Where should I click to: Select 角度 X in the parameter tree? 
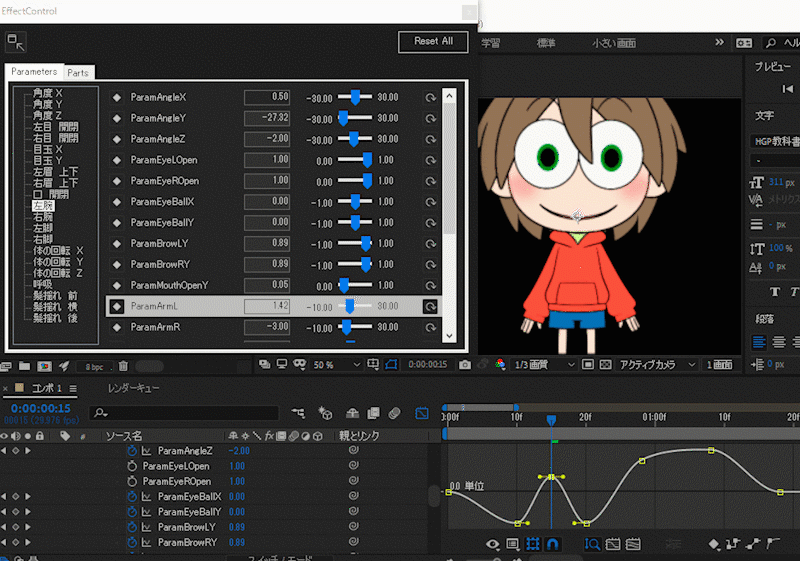(47, 93)
